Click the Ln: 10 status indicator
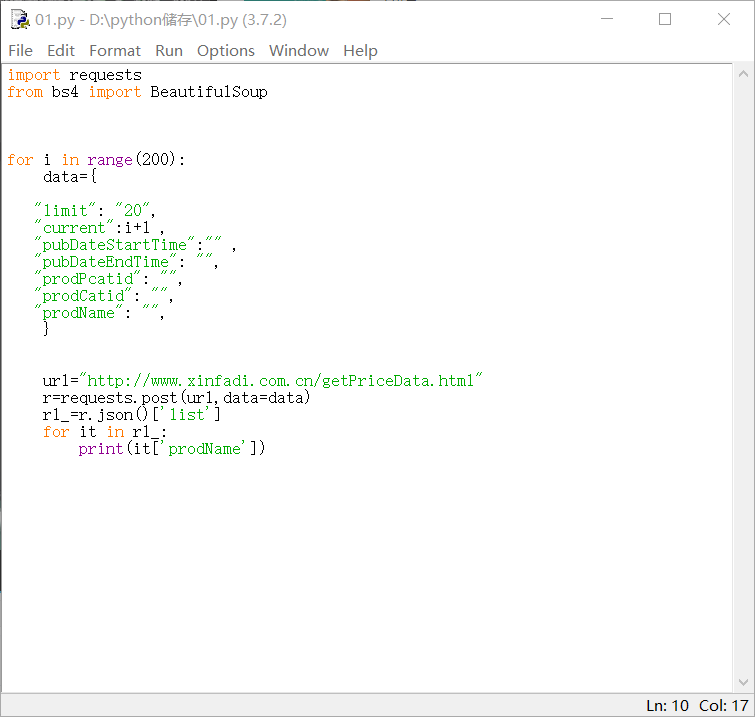This screenshot has height=717, width=755. [667, 705]
